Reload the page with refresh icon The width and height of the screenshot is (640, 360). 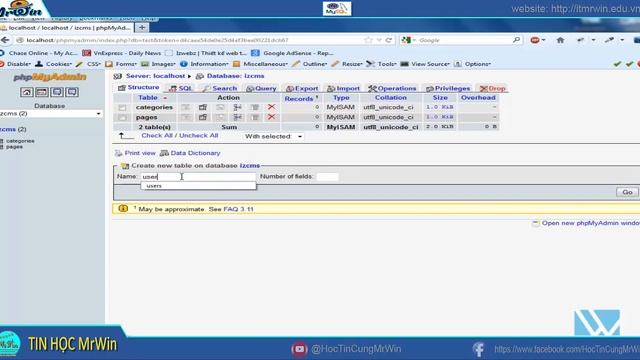click(389, 40)
